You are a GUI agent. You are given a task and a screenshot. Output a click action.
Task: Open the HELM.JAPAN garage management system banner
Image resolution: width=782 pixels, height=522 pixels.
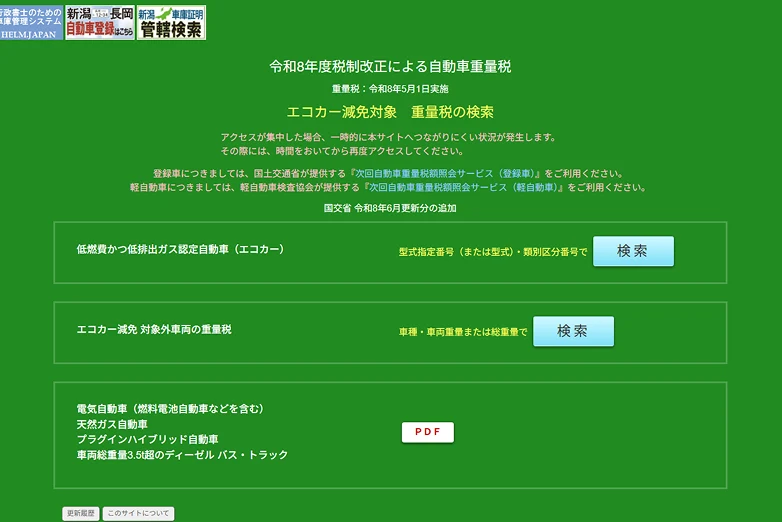tap(31, 22)
